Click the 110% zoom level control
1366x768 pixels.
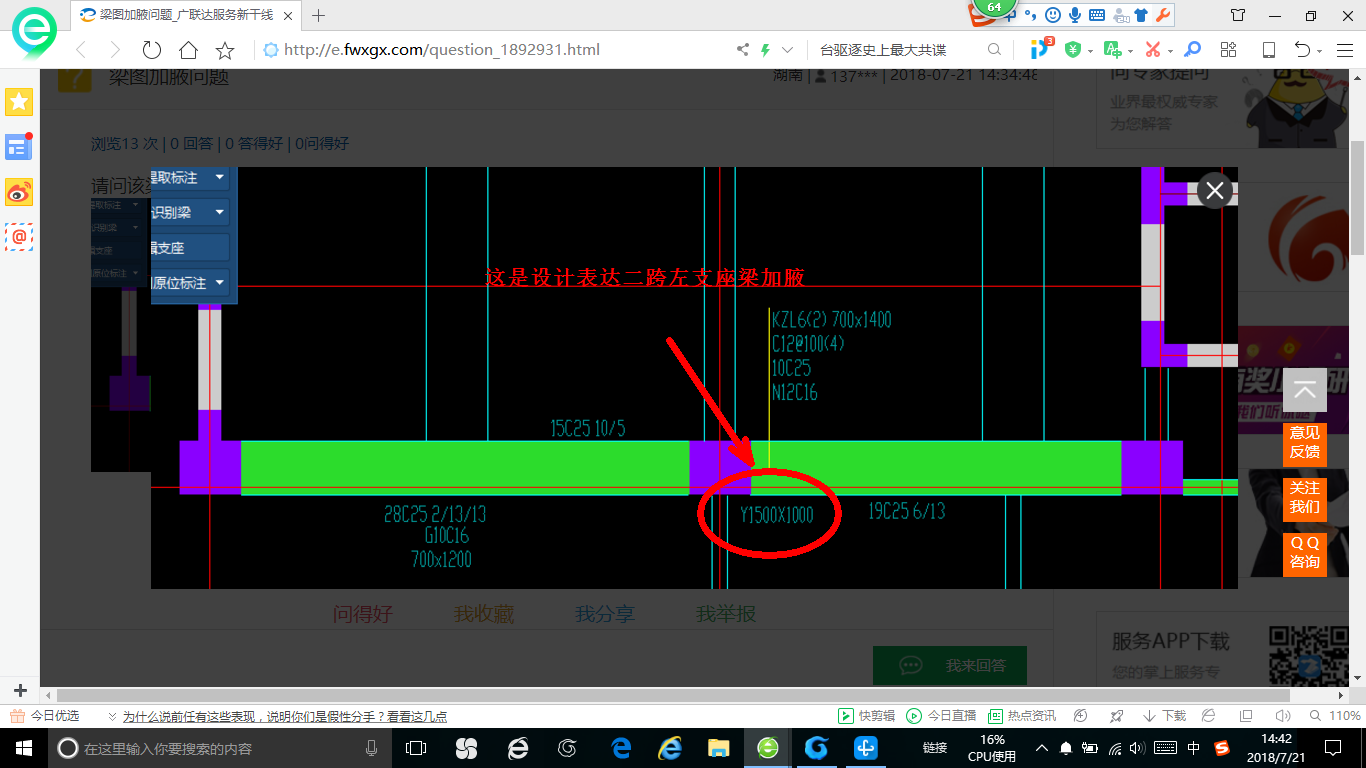coord(1335,716)
